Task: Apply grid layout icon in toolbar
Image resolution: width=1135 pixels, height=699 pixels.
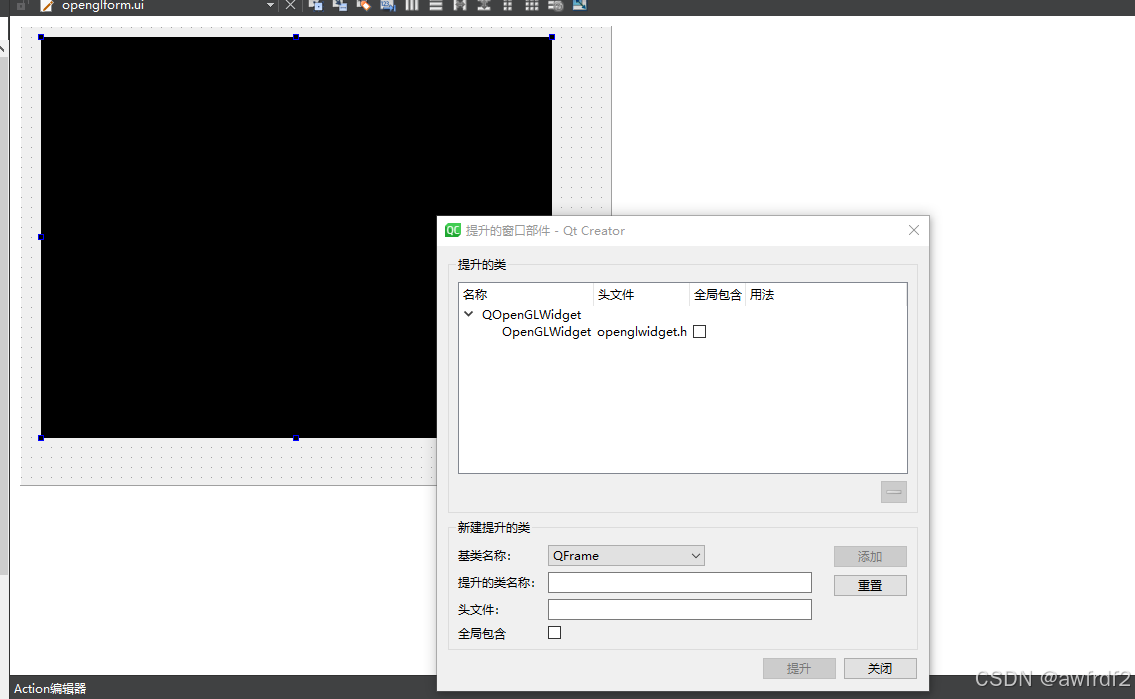Action: (x=532, y=5)
